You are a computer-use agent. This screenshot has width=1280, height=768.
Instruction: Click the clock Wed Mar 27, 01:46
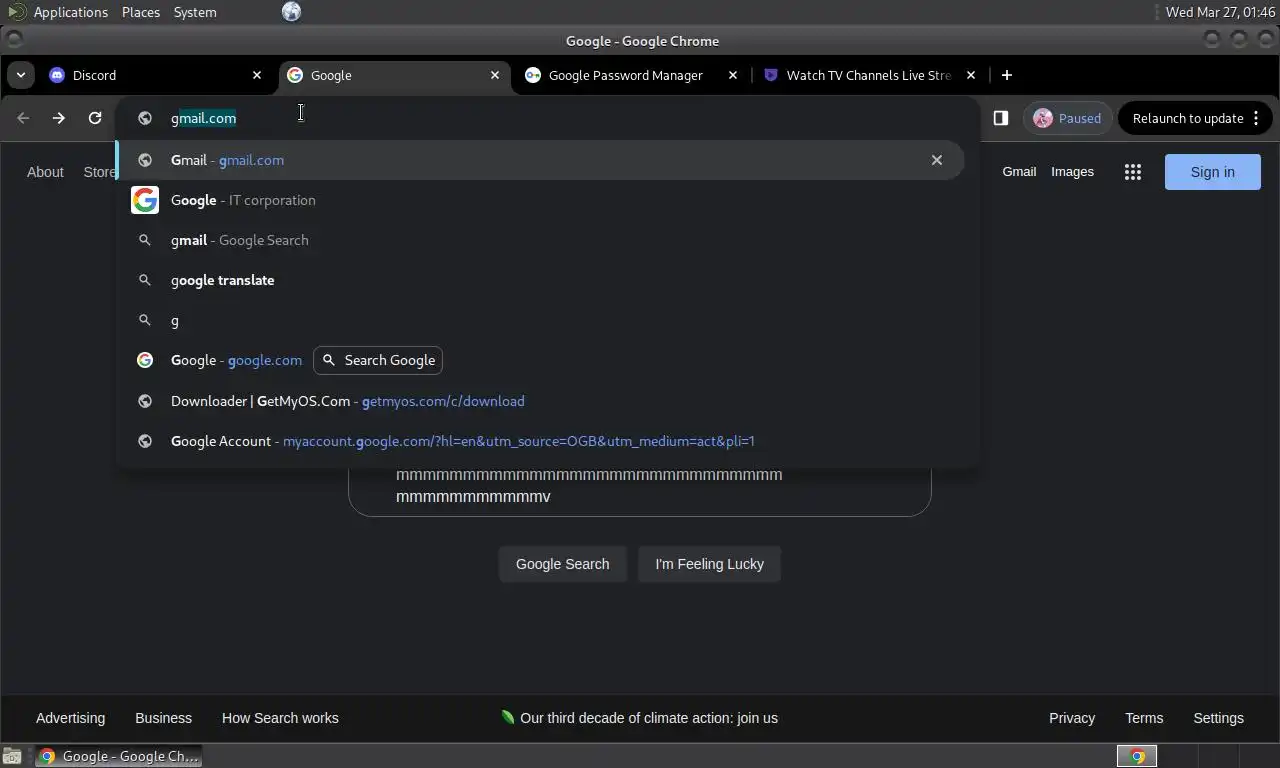click(x=1221, y=12)
